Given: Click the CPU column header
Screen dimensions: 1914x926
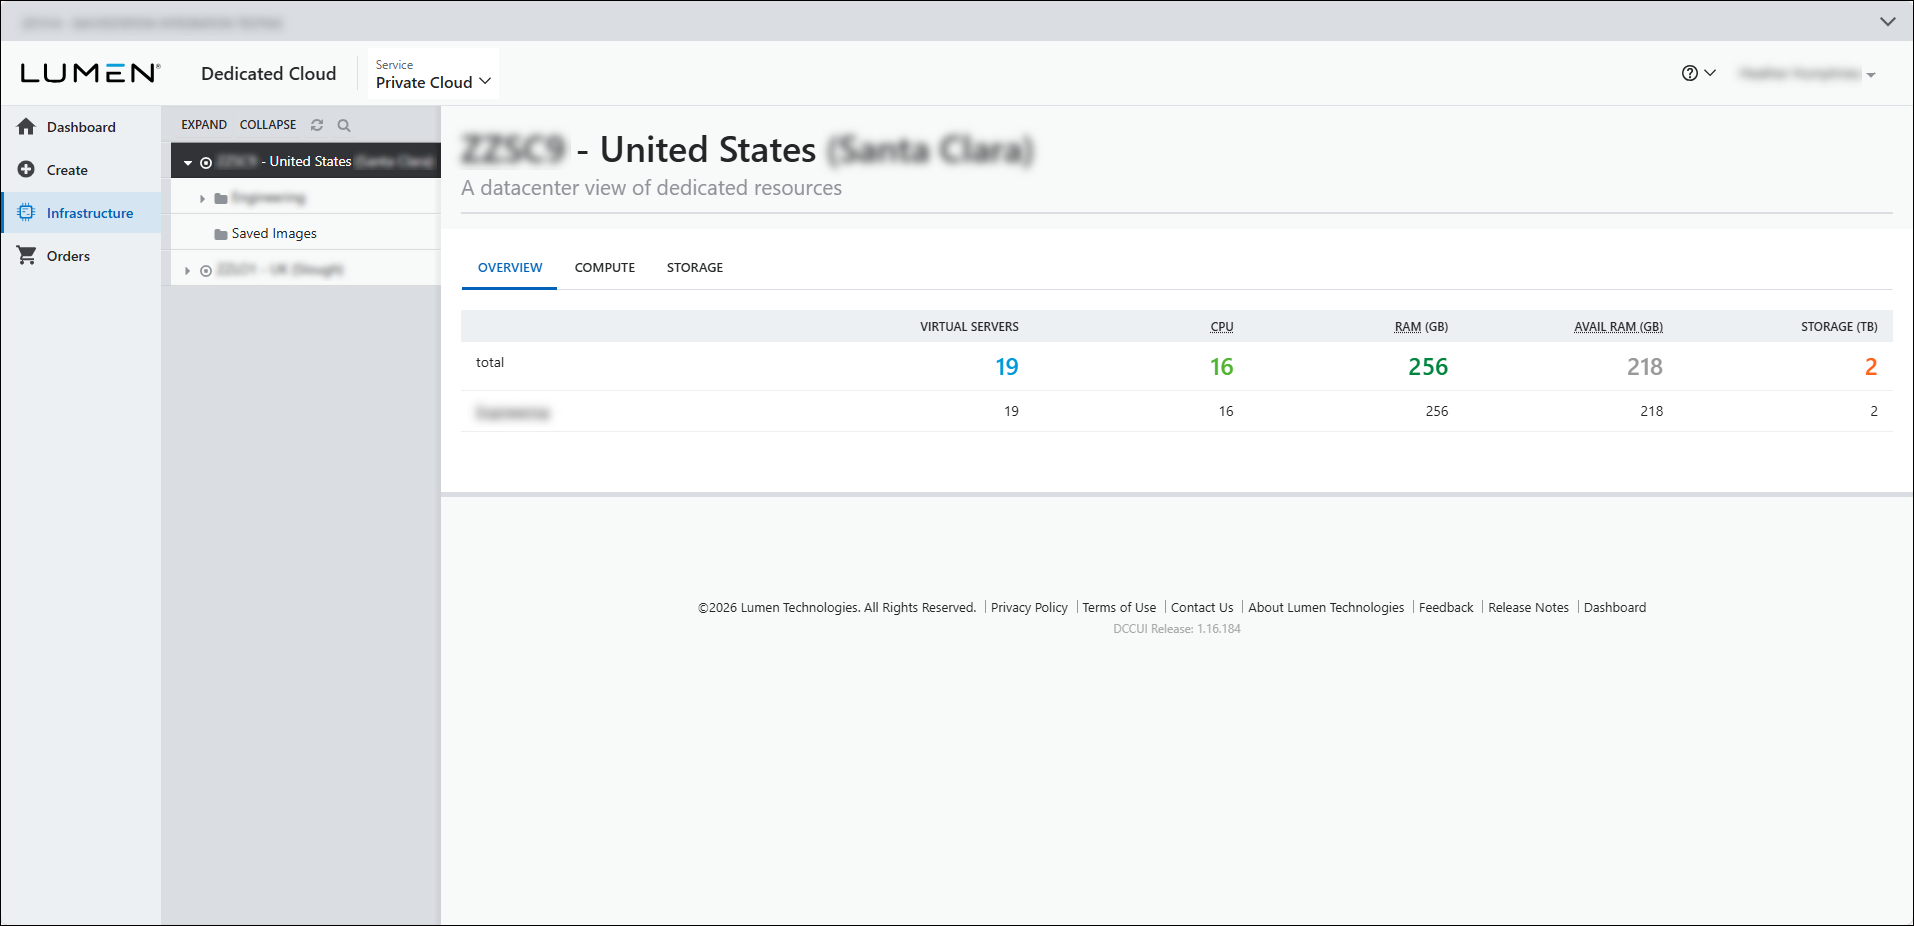Looking at the screenshot, I should tap(1222, 327).
